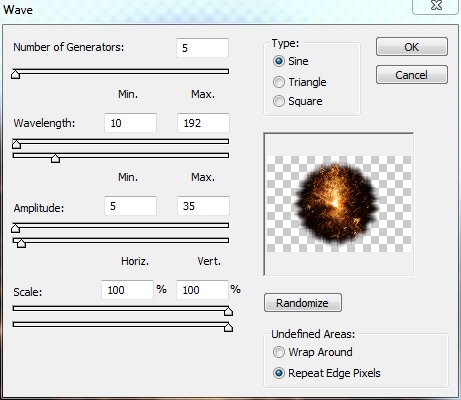This screenshot has width=461, height=400.
Task: Click the vertical Scale slider handle
Action: tap(228, 327)
